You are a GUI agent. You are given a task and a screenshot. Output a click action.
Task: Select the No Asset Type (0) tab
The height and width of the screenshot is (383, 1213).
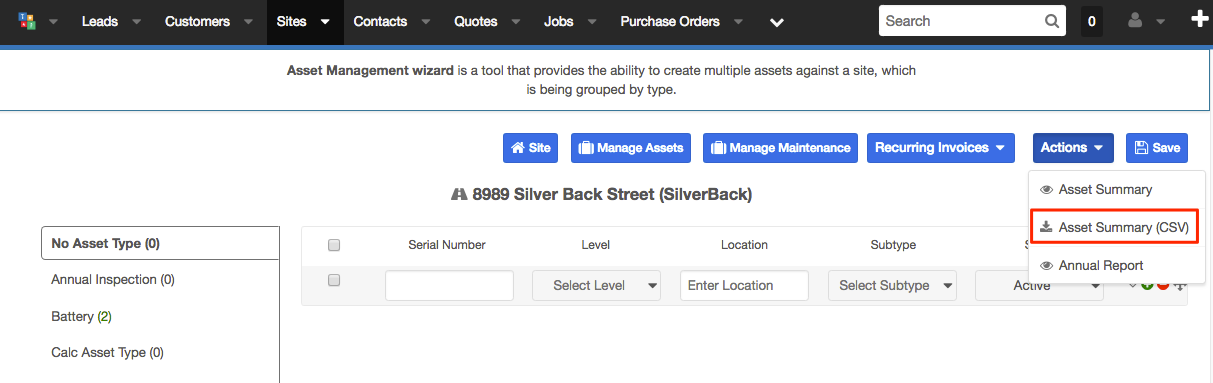point(160,243)
